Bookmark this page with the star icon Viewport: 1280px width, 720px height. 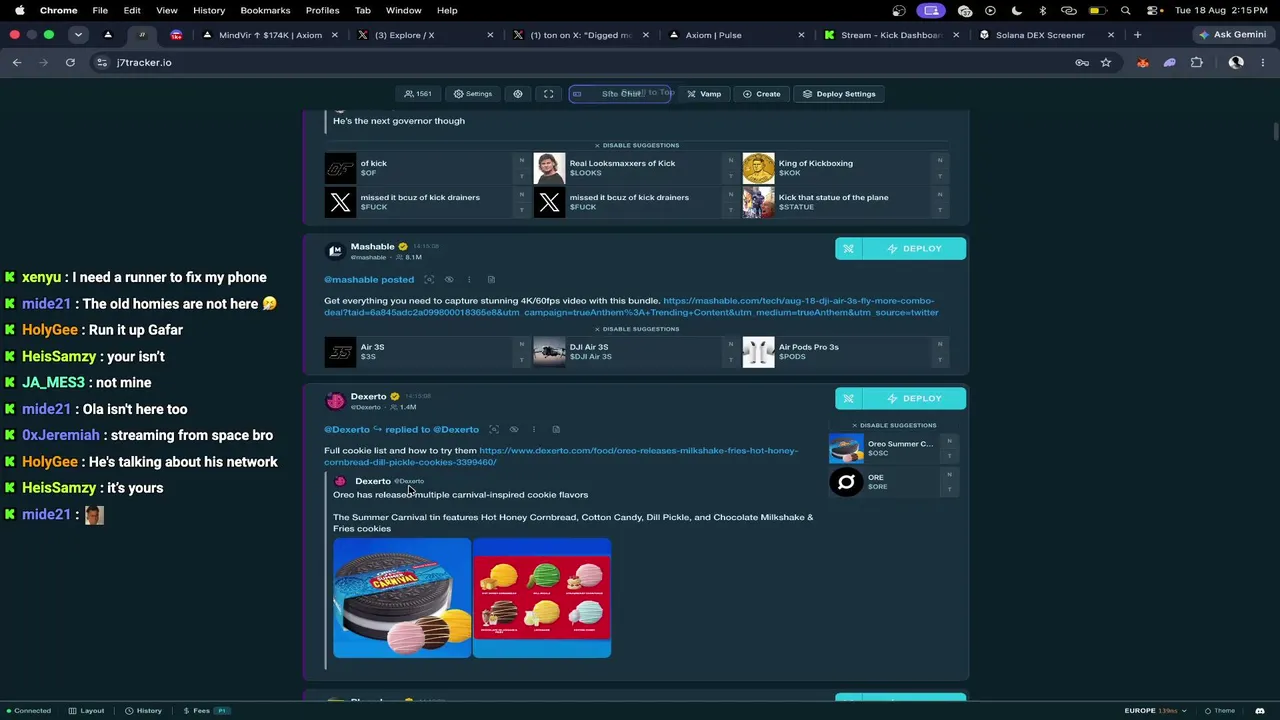(1106, 63)
